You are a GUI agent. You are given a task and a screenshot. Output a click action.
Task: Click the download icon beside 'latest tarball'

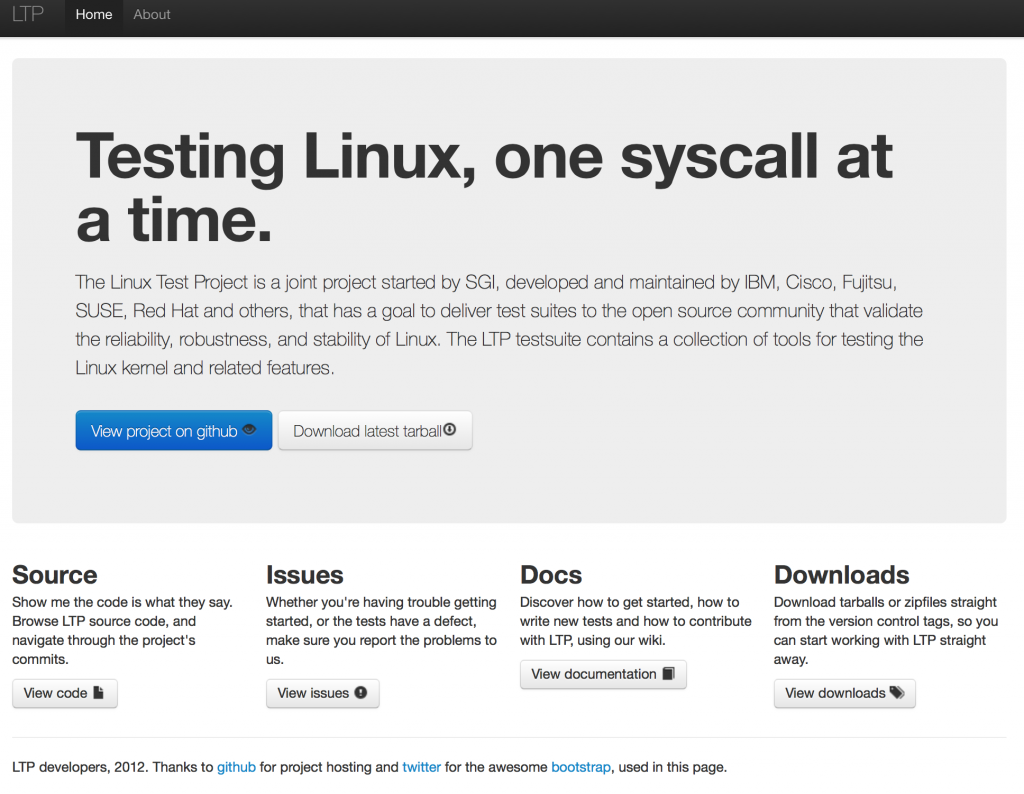tap(450, 429)
